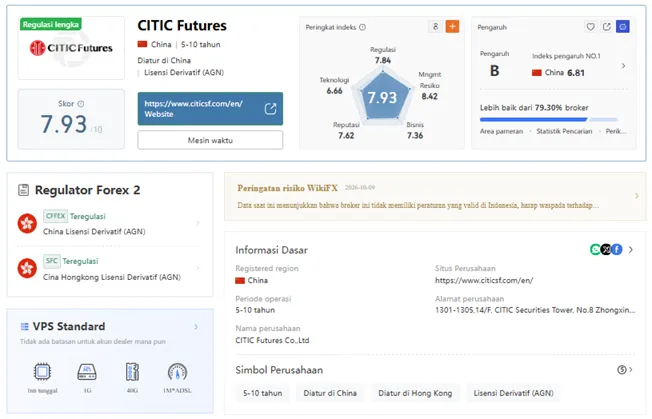Click the Diatur di Hong Kong tag

point(415,393)
